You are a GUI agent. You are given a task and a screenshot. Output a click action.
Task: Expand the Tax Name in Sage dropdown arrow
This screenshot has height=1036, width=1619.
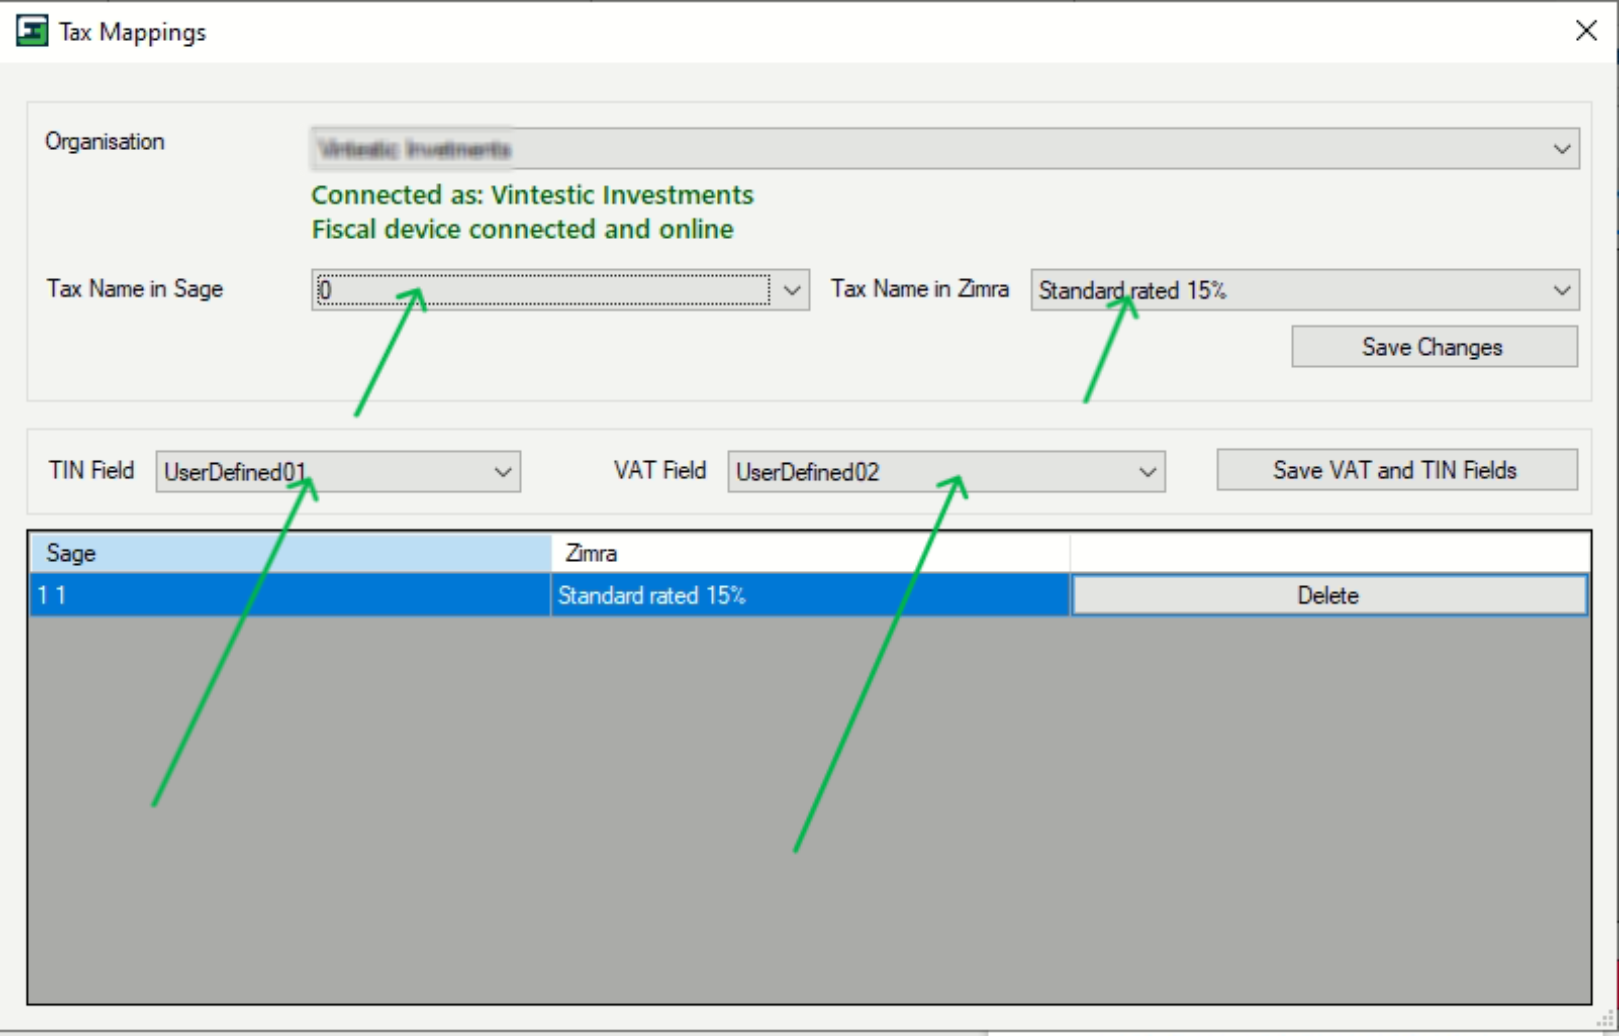pyautogui.click(x=792, y=290)
